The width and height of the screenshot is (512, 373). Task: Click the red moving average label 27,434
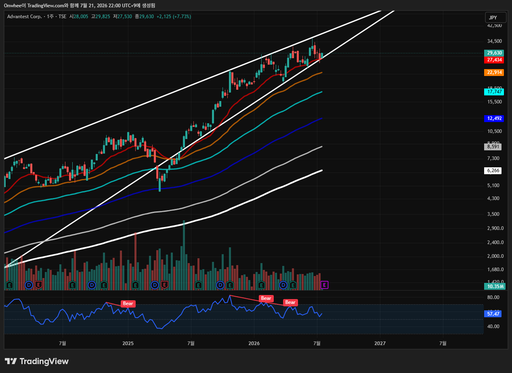click(494, 60)
